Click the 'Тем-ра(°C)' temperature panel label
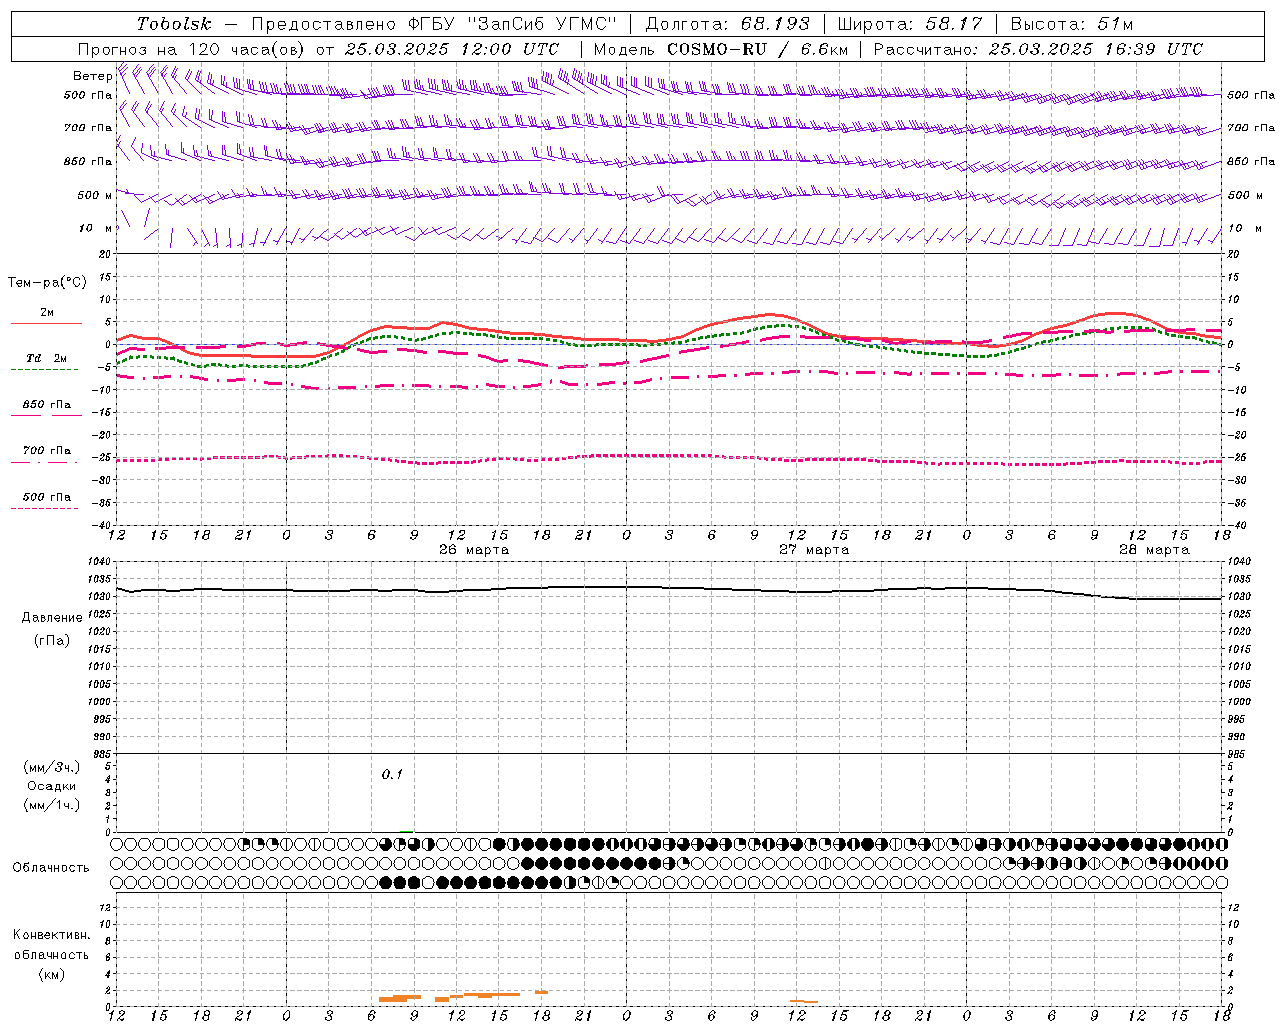The width and height of the screenshot is (1280, 1024). pyautogui.click(x=47, y=282)
